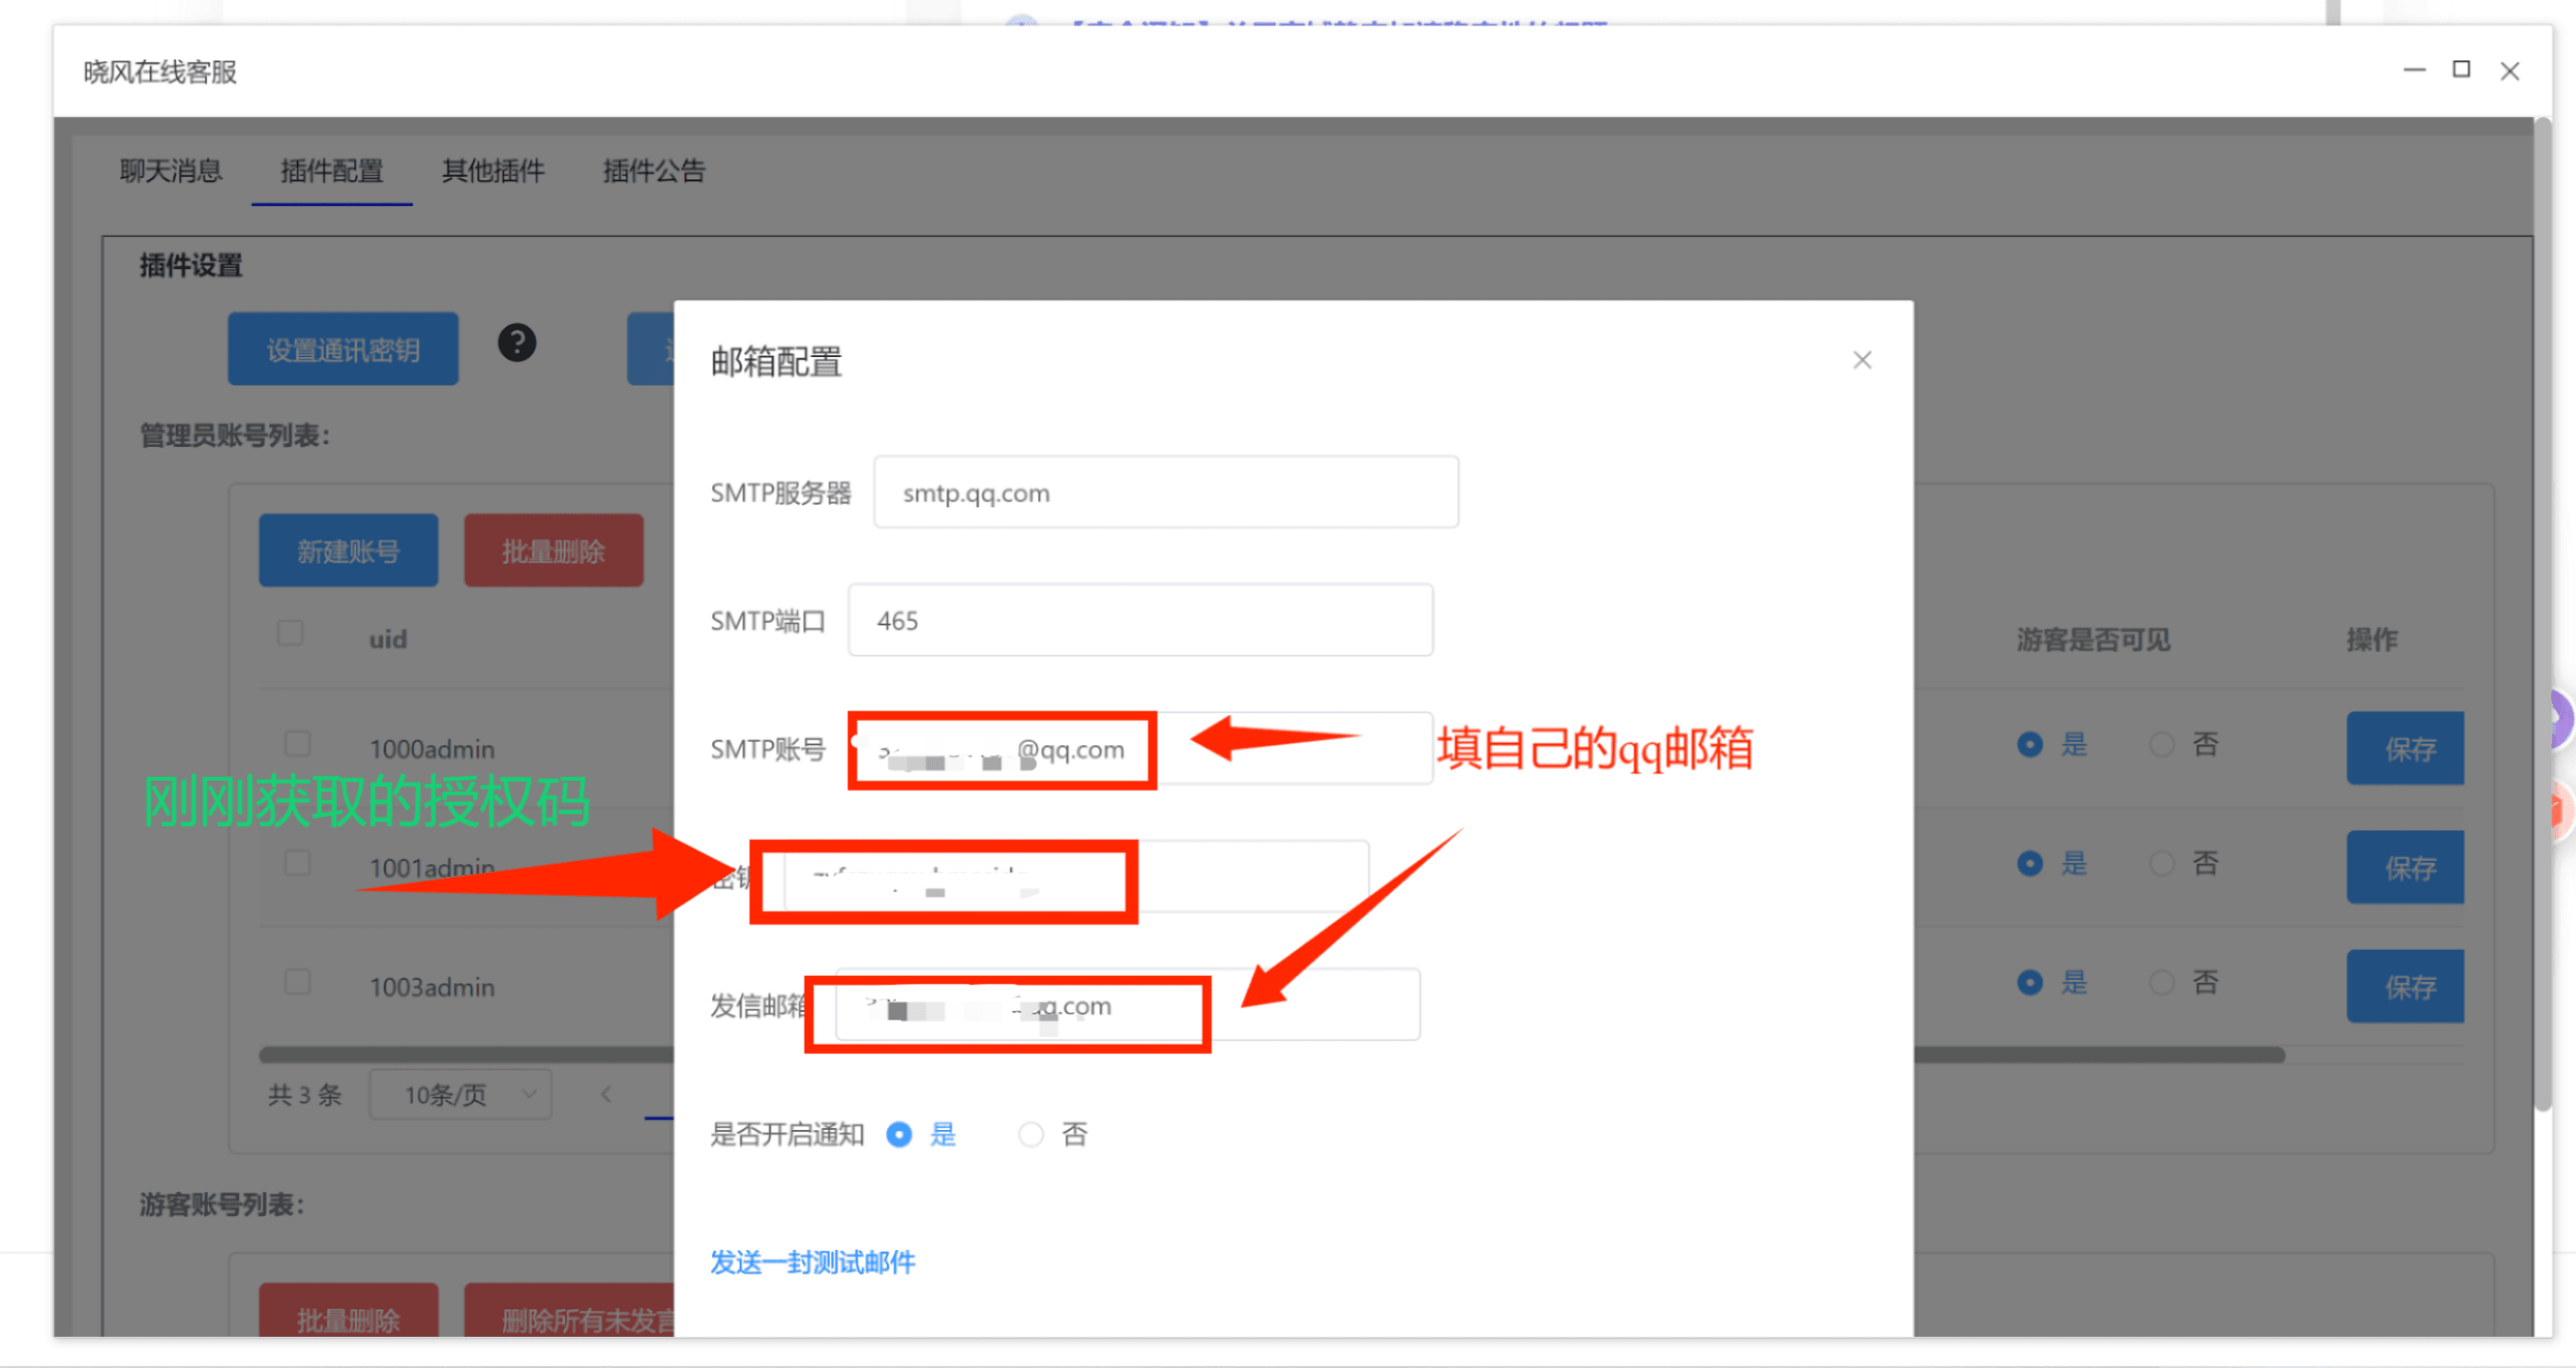
Task: Click the black question mark help icon
Action: pos(517,343)
